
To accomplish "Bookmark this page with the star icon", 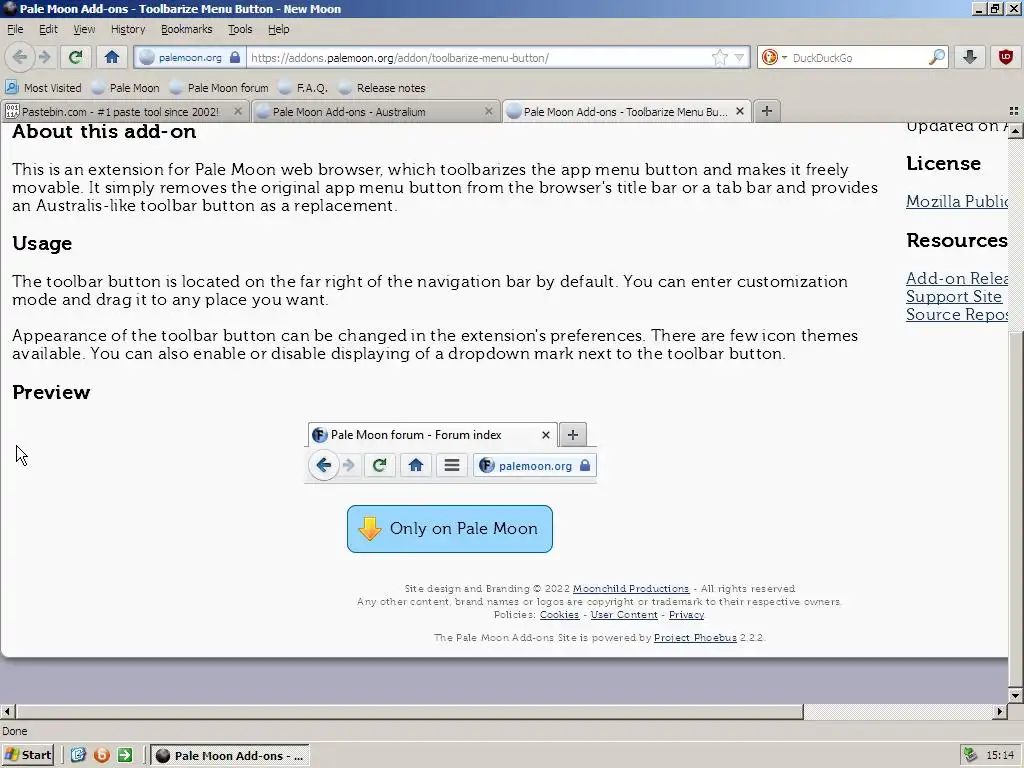I will (720, 57).
